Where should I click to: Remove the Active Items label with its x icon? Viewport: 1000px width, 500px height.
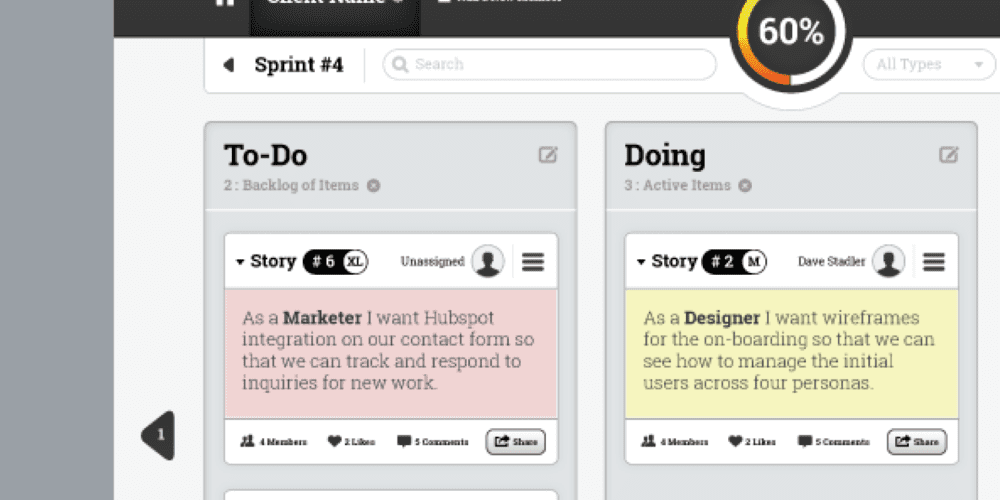(x=745, y=186)
